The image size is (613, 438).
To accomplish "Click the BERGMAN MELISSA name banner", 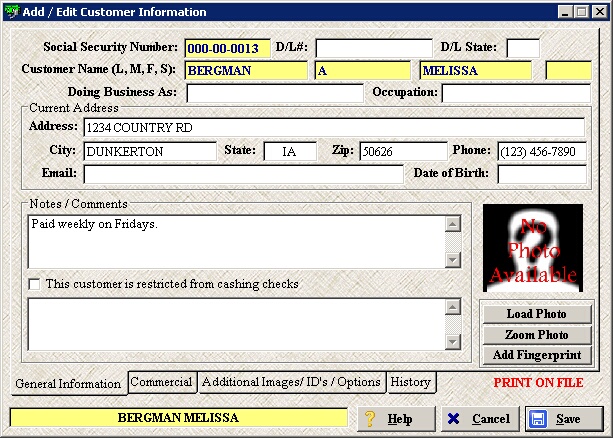I will point(179,418).
